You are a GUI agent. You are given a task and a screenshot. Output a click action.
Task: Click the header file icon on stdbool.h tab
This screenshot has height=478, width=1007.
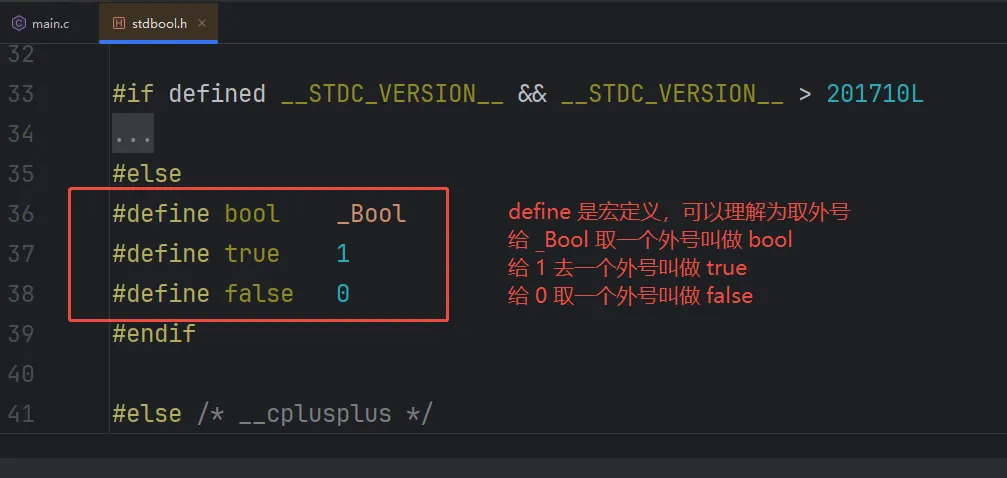pyautogui.click(x=119, y=24)
